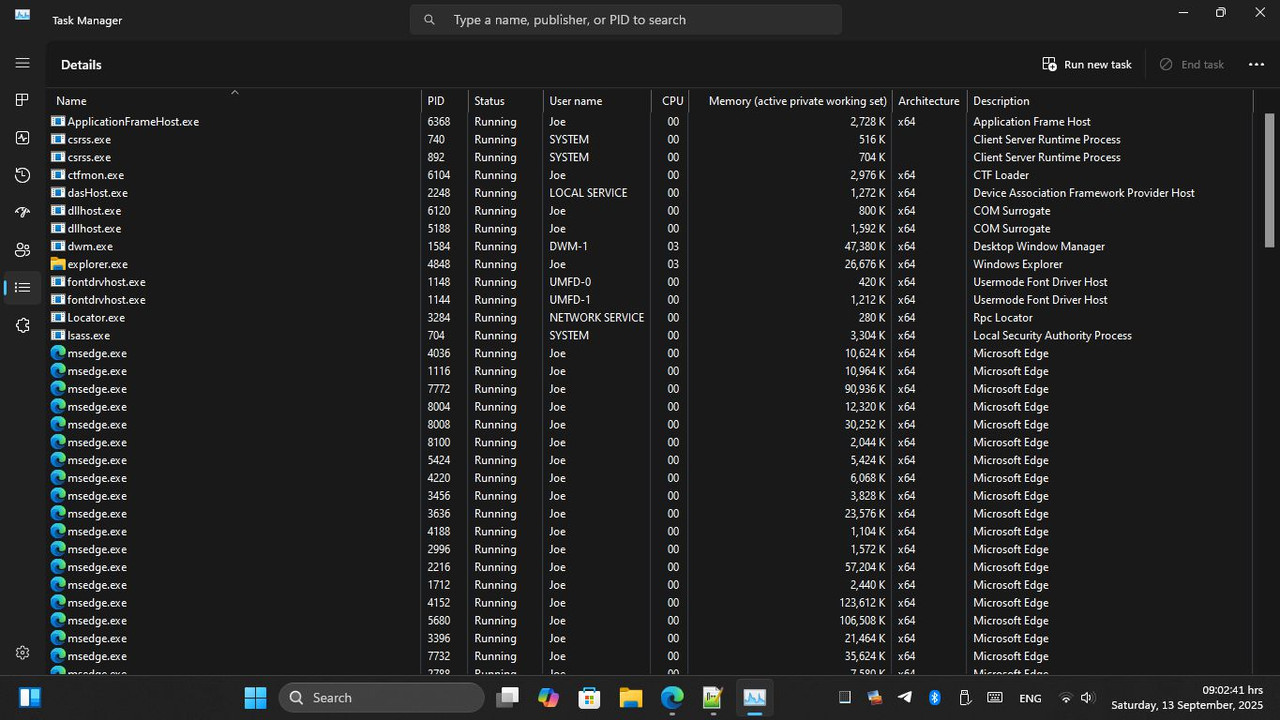Select the ctfmon.exe process row
This screenshot has height=720, width=1280.
pos(651,175)
